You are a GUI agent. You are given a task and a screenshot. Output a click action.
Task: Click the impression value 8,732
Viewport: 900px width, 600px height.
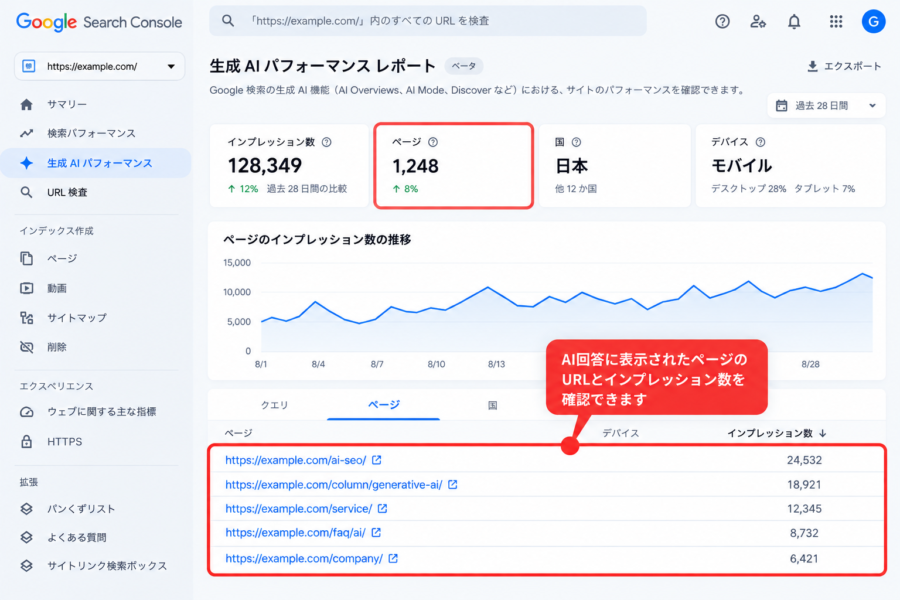[x=804, y=533]
